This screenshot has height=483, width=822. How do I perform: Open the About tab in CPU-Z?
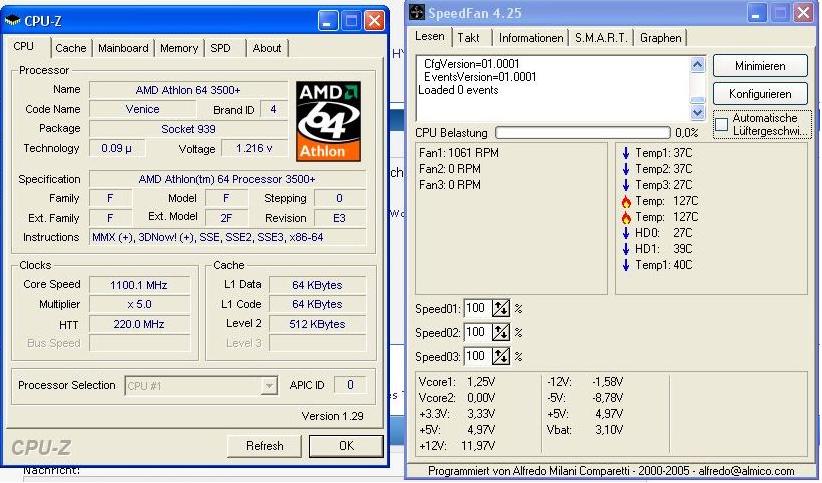(267, 48)
